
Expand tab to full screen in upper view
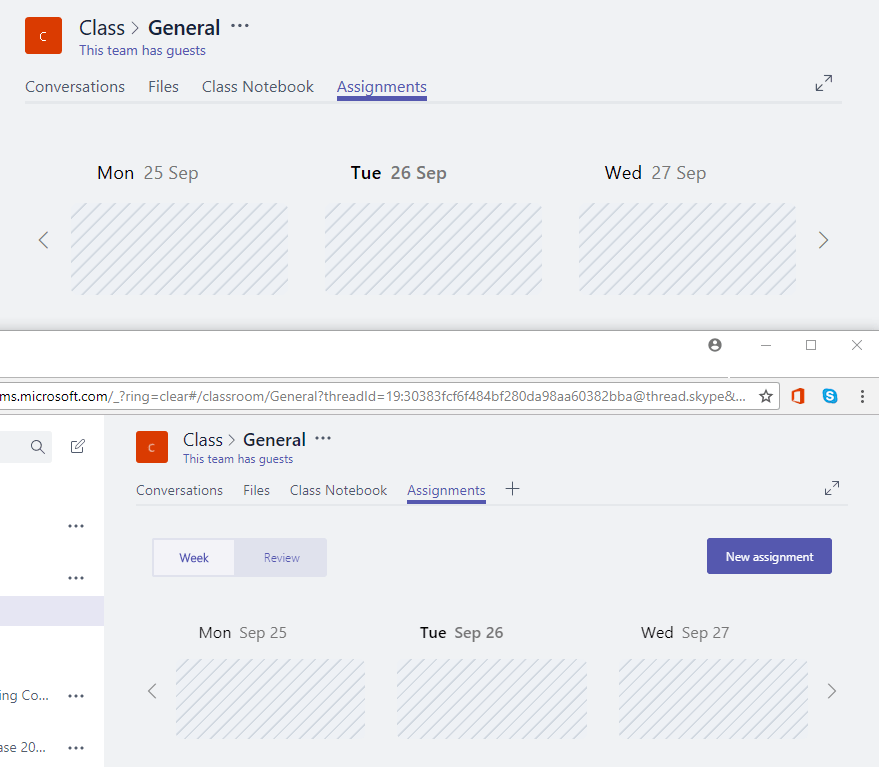(824, 83)
